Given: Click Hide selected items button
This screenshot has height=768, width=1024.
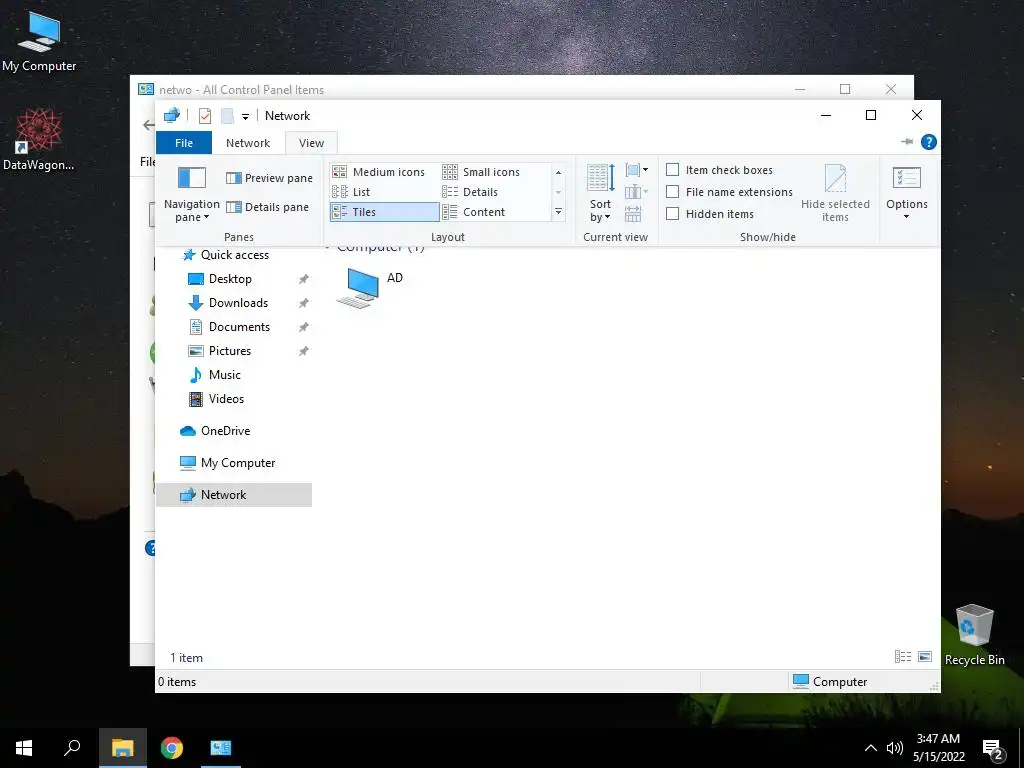Looking at the screenshot, I should tap(835, 193).
